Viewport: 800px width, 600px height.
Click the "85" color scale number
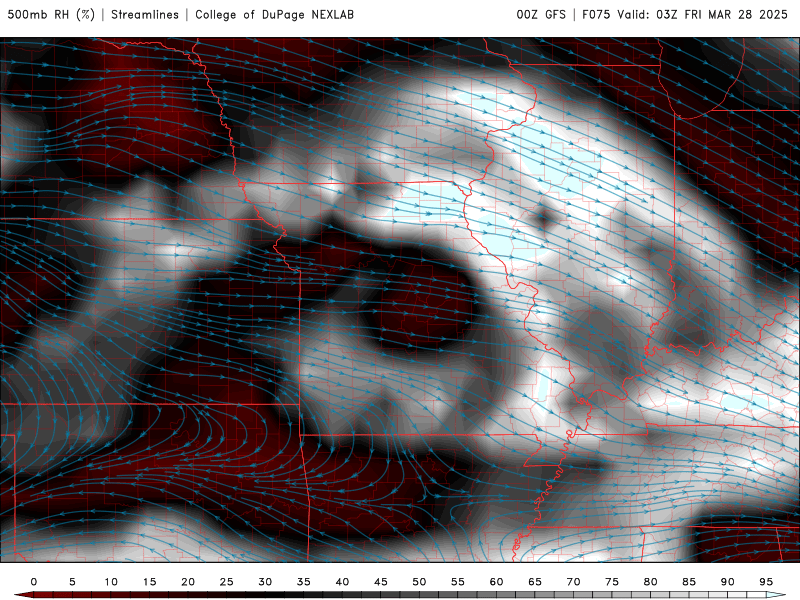click(689, 582)
